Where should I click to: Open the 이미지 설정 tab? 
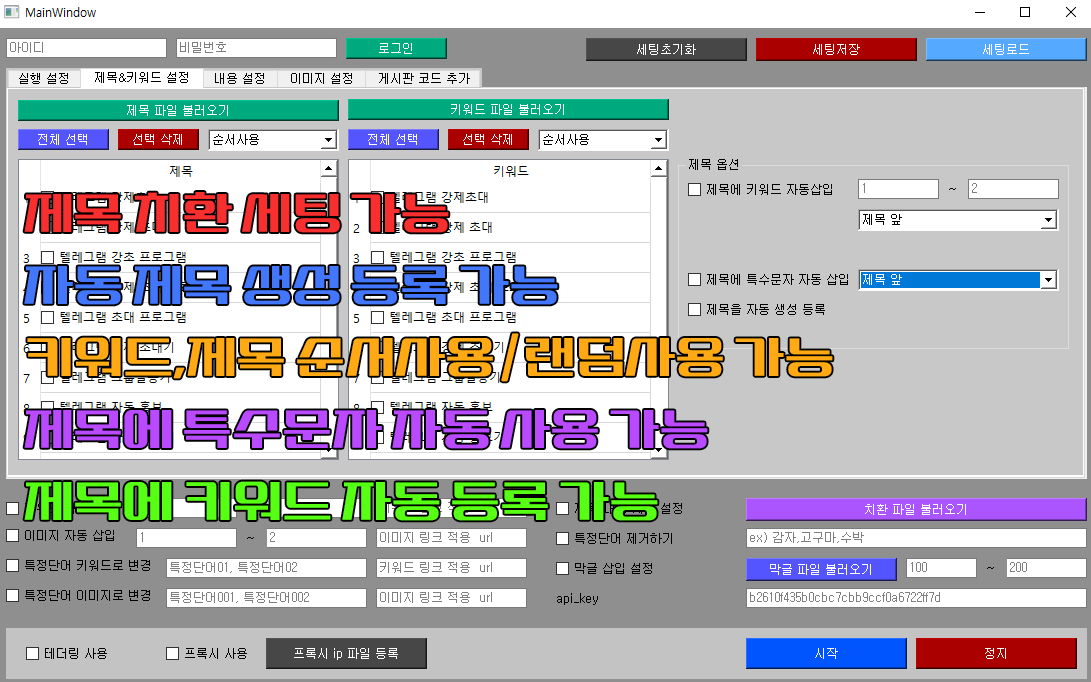[321, 78]
